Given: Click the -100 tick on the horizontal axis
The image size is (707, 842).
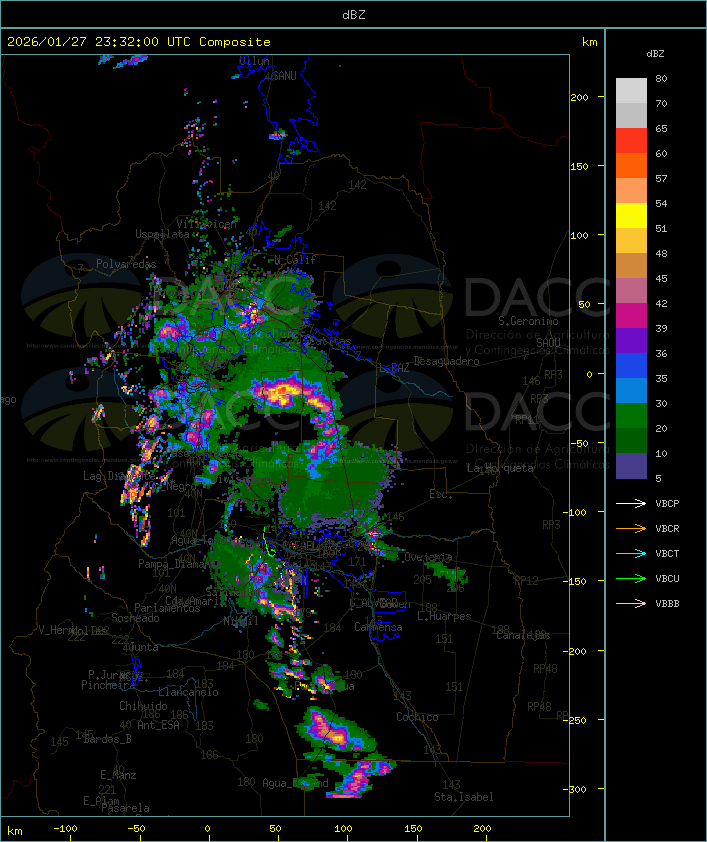Looking at the screenshot, I should 65,829.
